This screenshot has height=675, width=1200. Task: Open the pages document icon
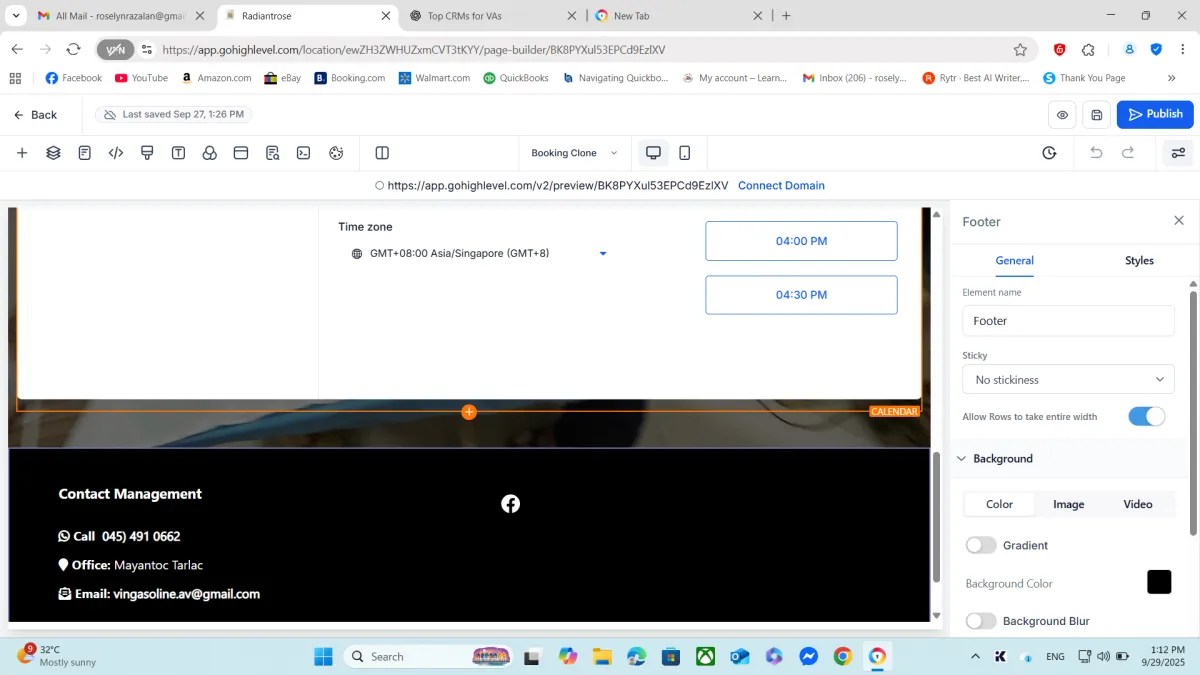point(85,153)
